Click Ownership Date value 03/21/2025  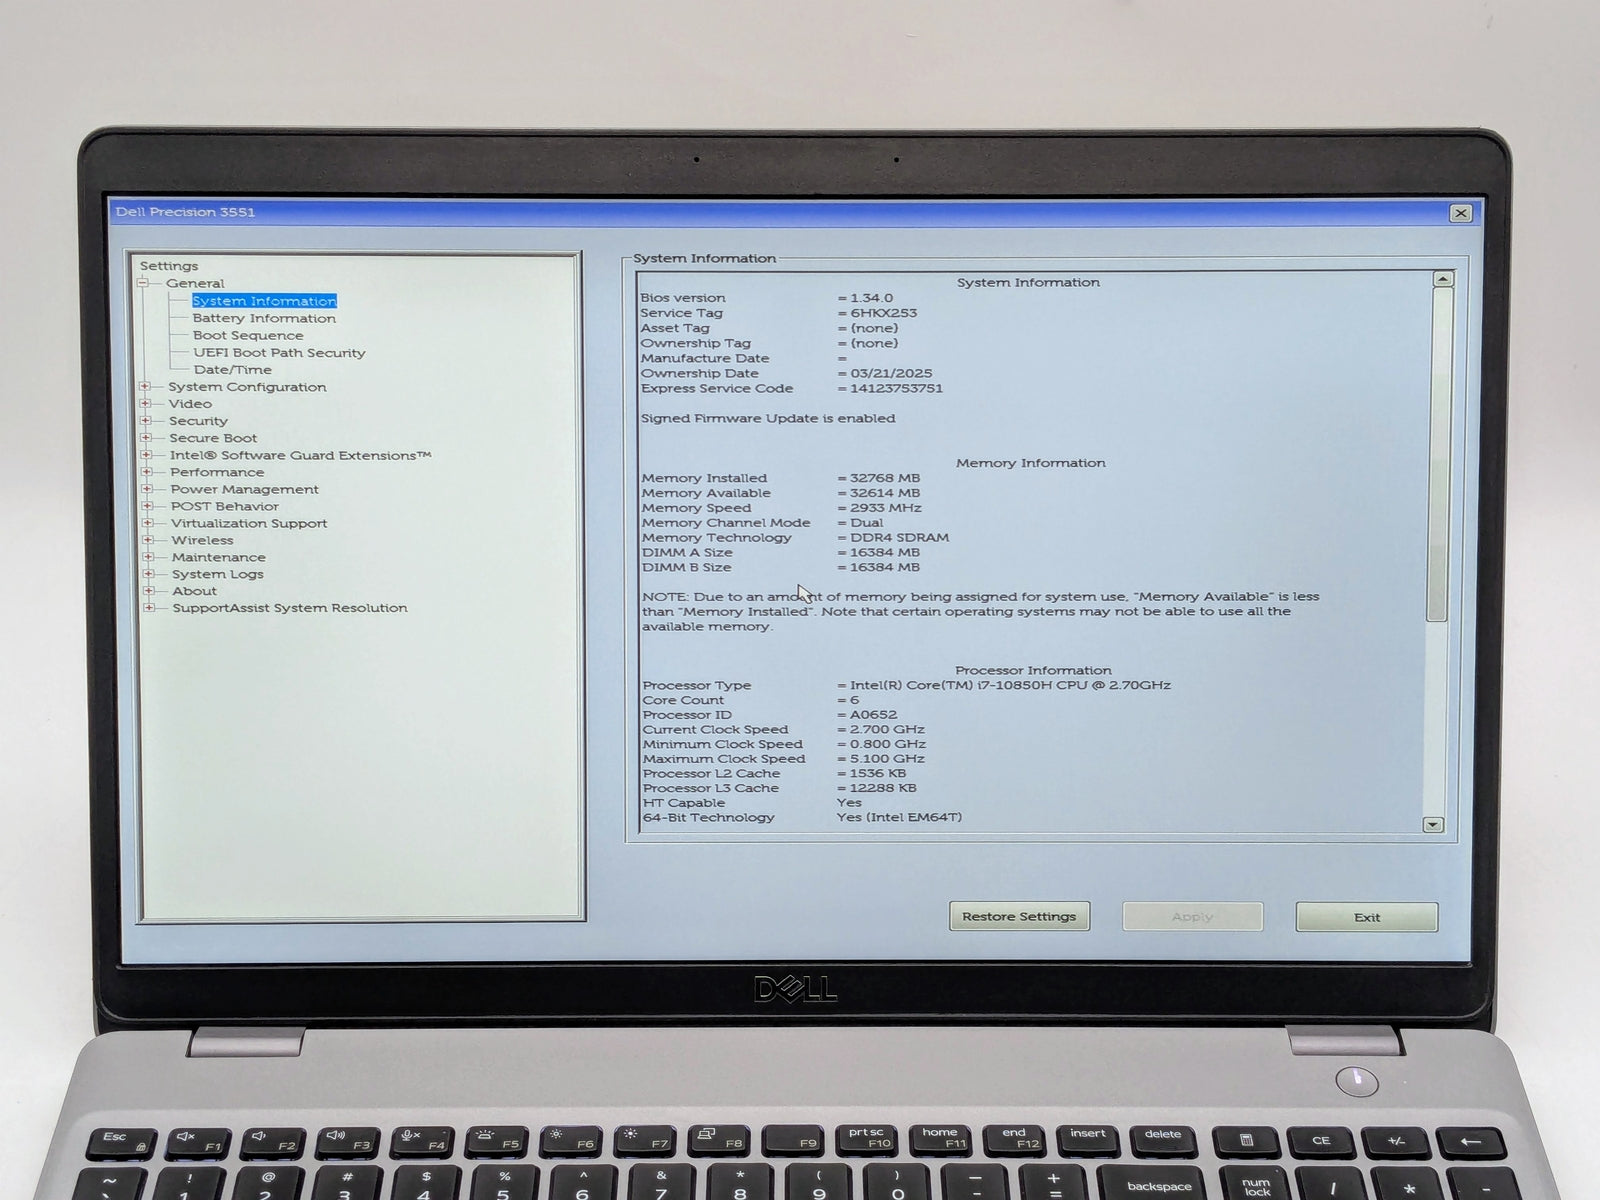pos(891,373)
